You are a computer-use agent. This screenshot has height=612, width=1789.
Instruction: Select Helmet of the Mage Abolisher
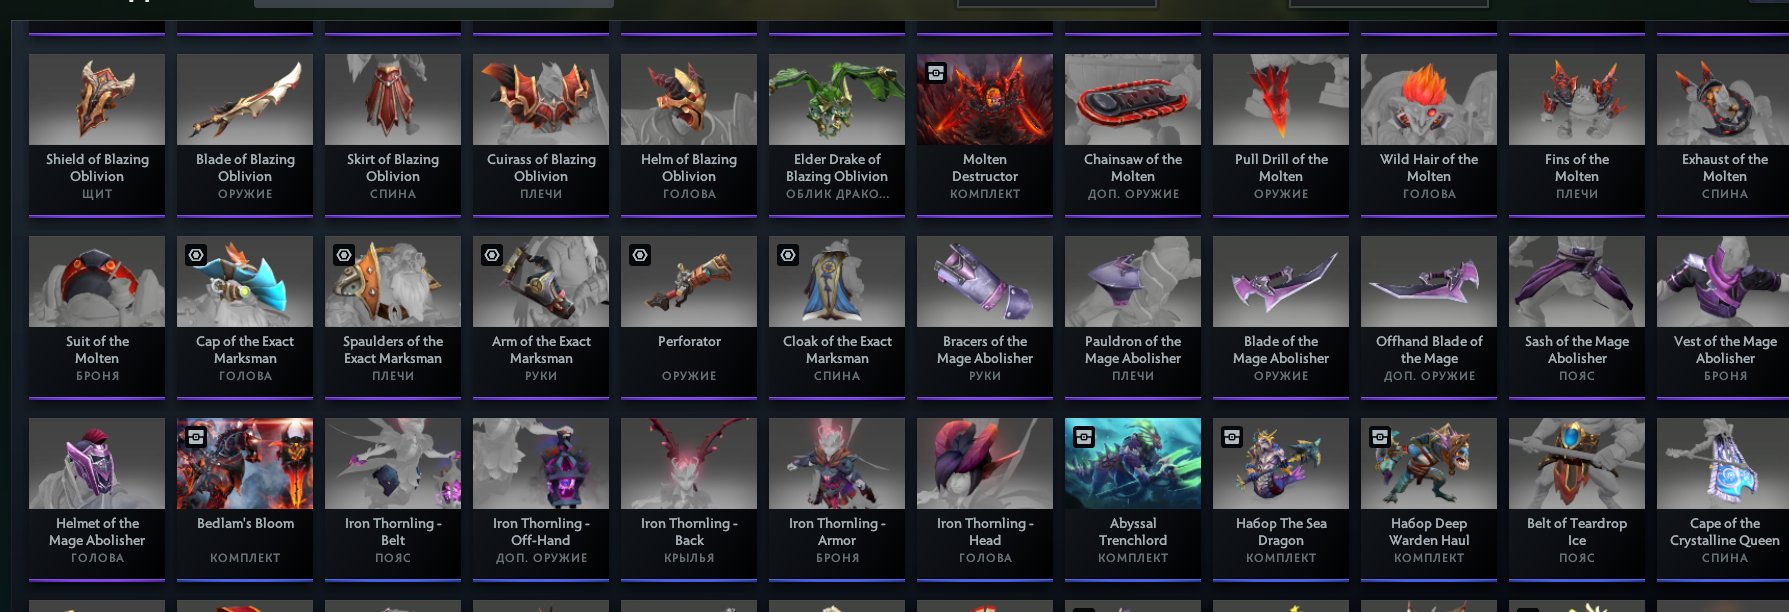(97, 497)
